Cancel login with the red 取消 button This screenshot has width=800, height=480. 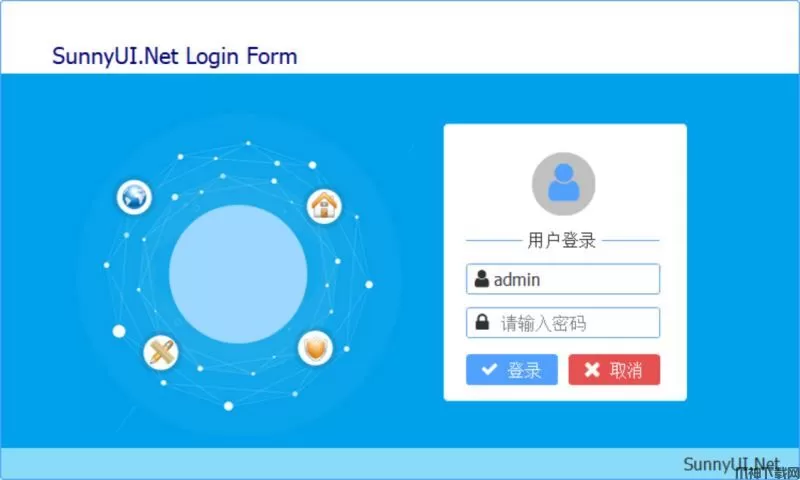click(614, 369)
